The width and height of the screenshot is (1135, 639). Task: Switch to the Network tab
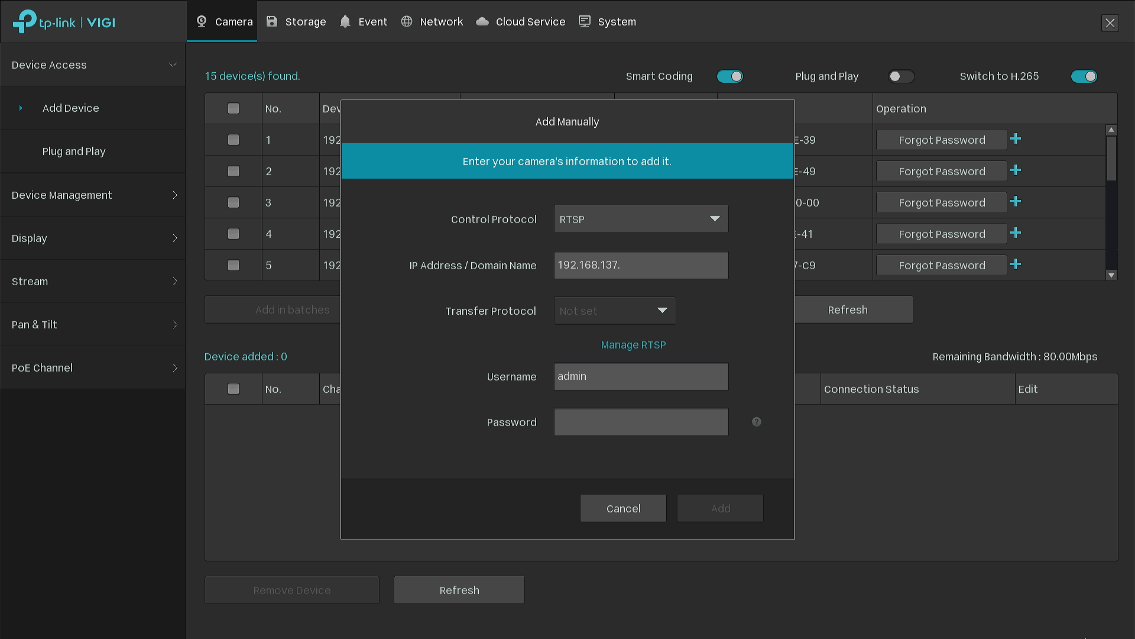coord(432,22)
